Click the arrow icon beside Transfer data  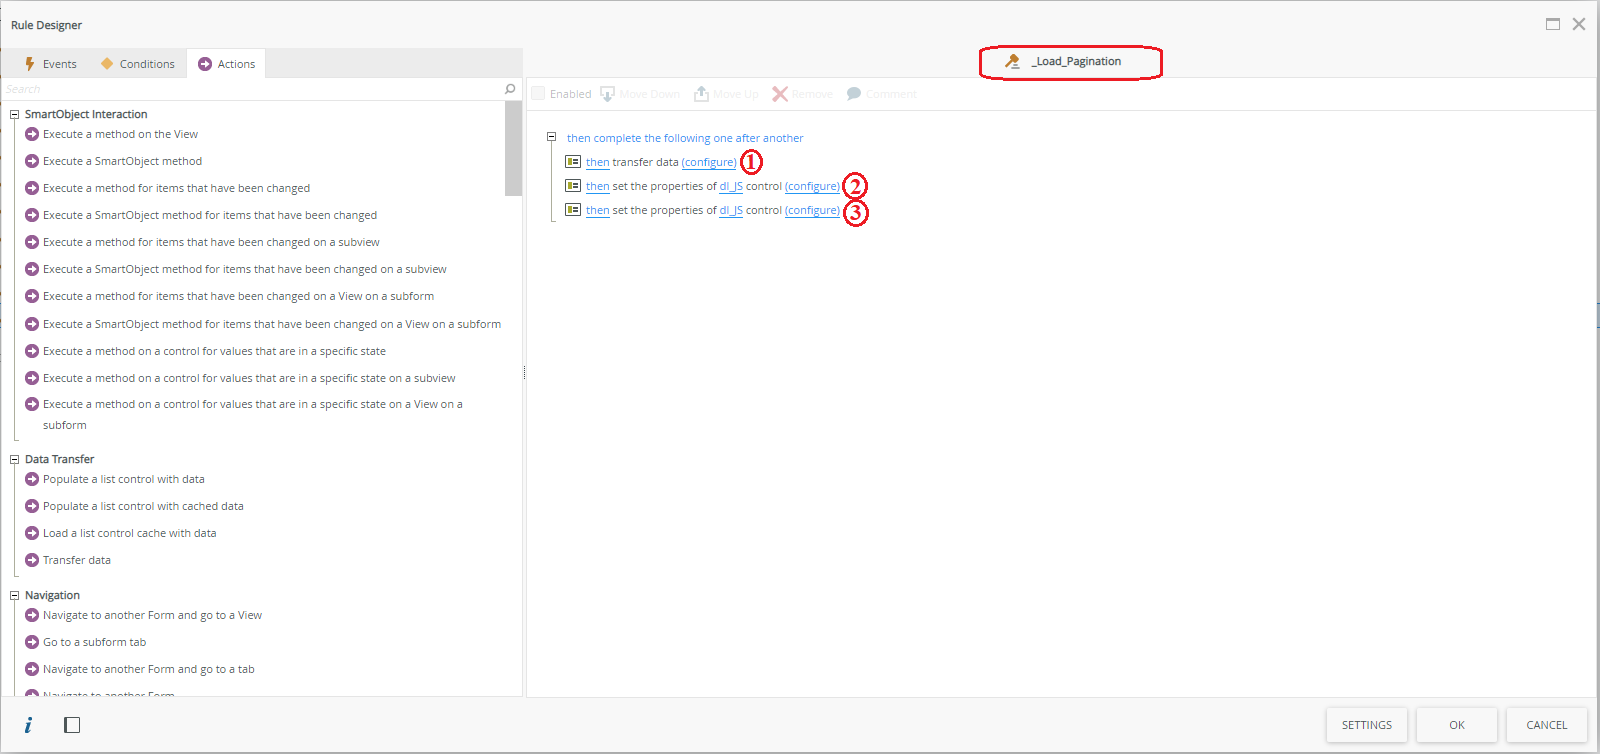tap(32, 560)
